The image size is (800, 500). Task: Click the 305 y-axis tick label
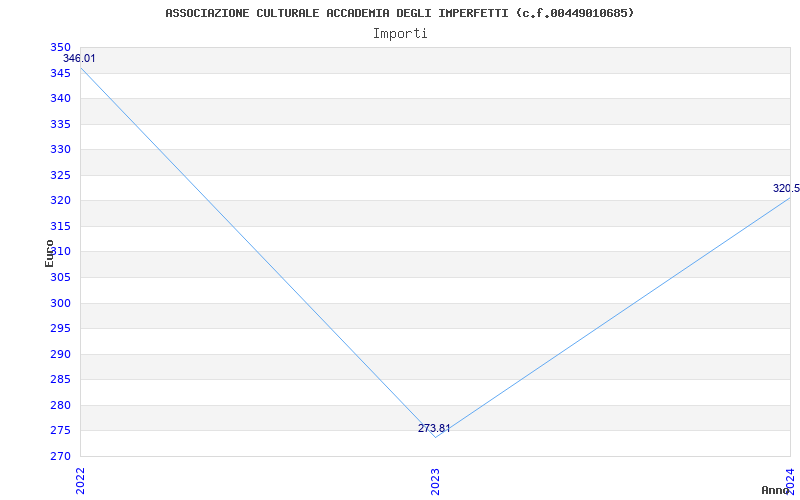coord(60,278)
